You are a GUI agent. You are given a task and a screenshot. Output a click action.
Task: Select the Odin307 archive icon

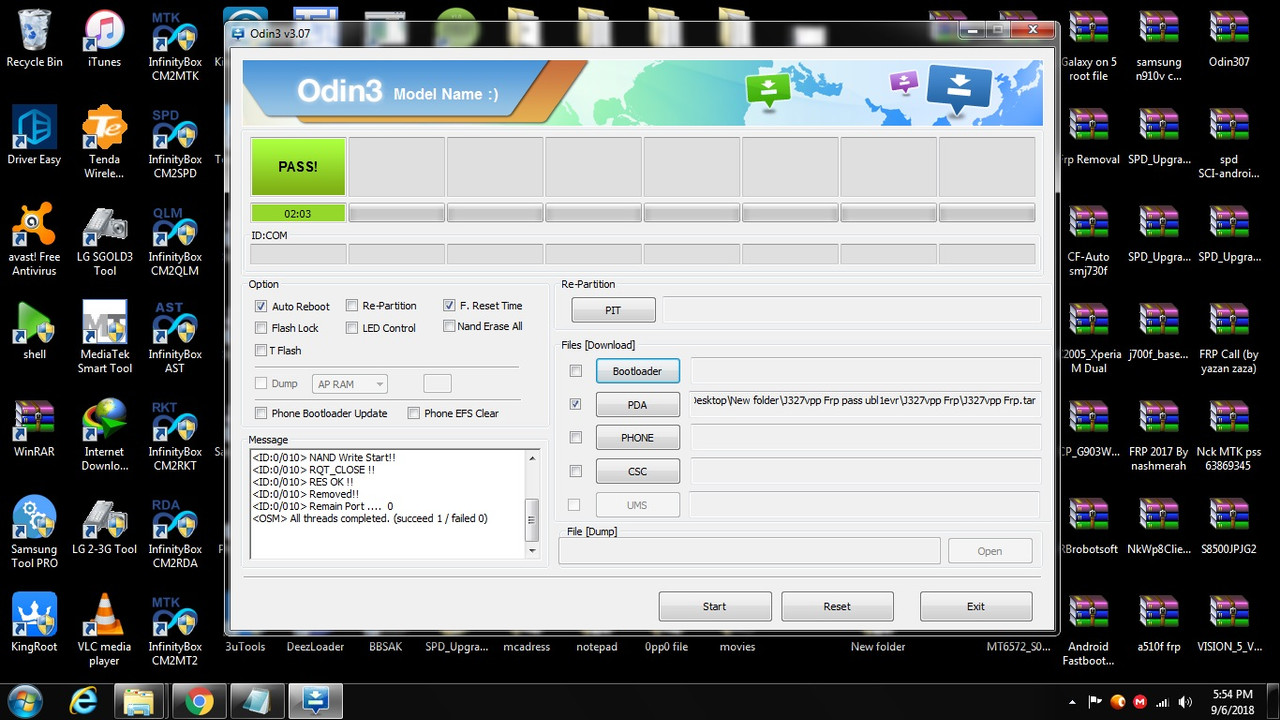(x=1229, y=40)
